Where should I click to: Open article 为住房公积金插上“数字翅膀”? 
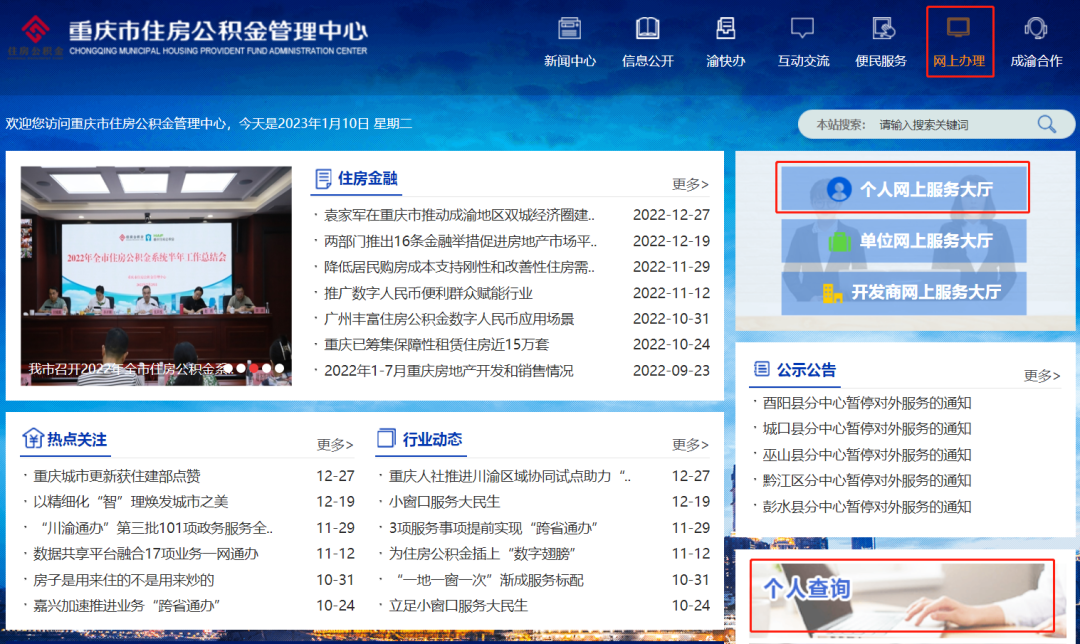(x=482, y=553)
